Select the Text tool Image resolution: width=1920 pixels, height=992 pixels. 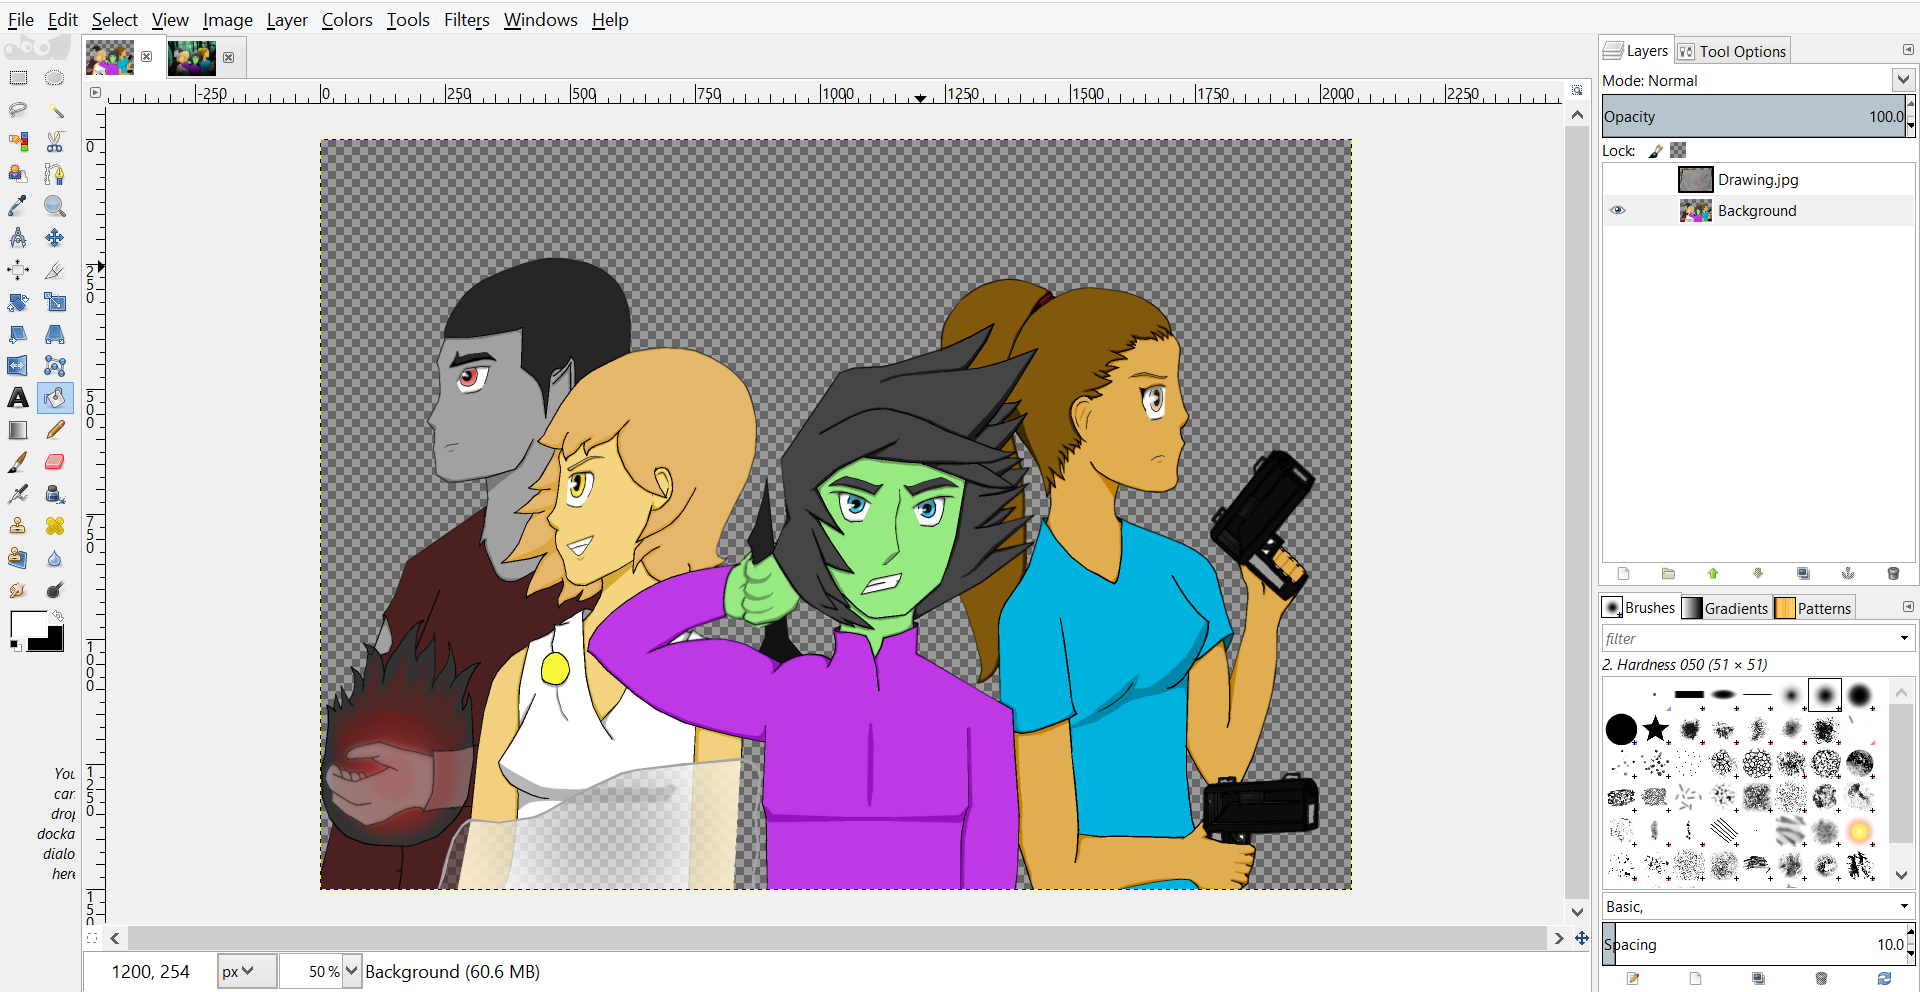tap(18, 398)
